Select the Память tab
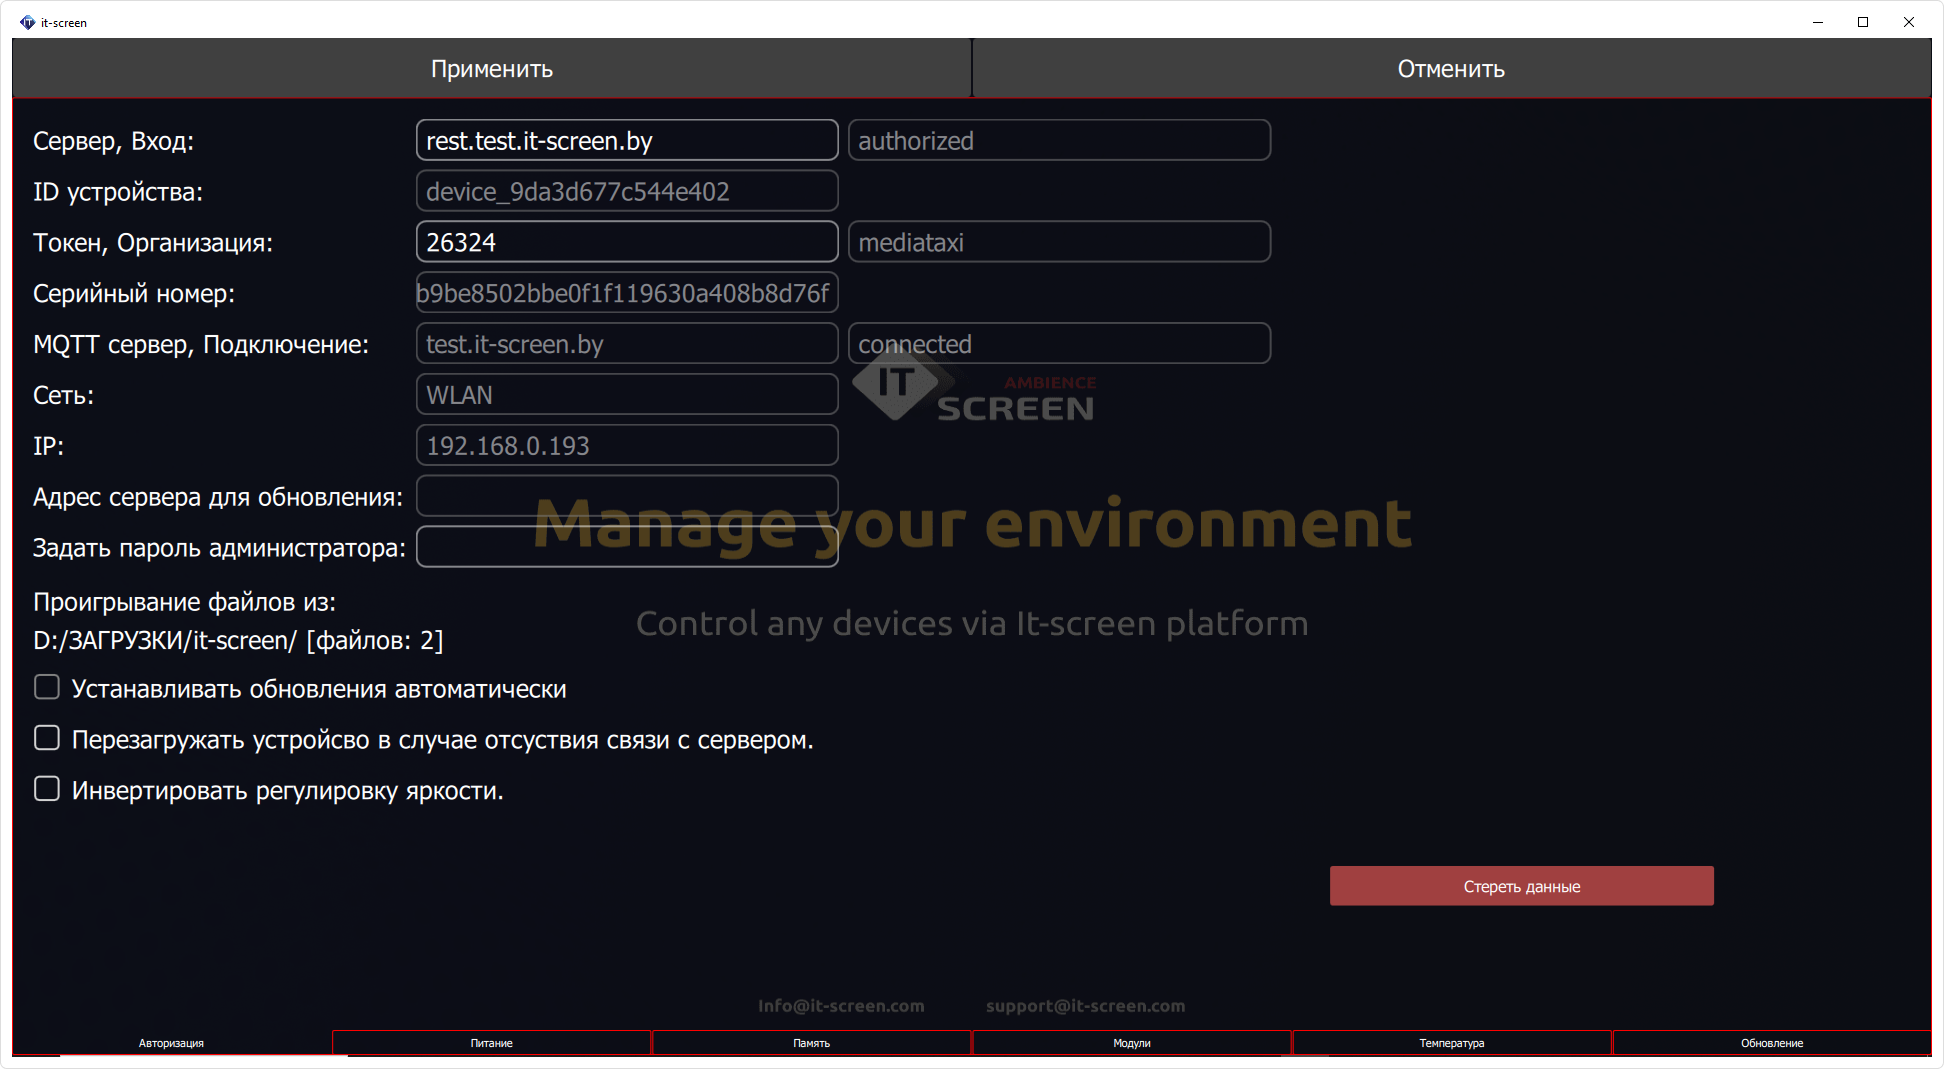The height and width of the screenshot is (1069, 1944). [x=811, y=1043]
